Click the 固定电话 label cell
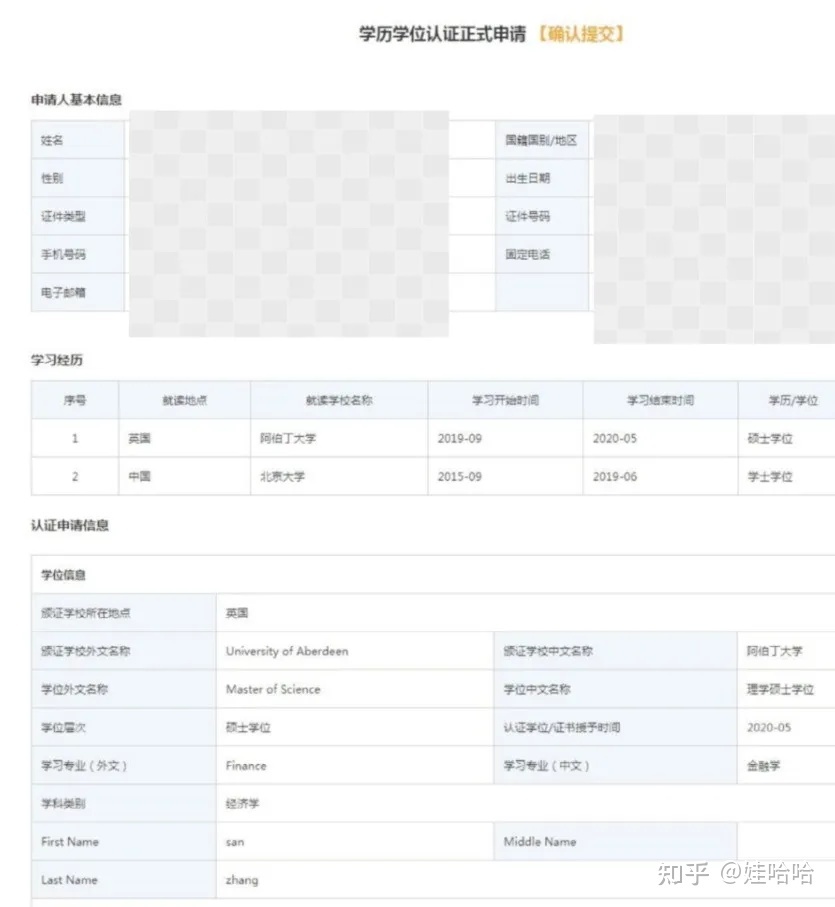This screenshot has width=835, height=907. pyautogui.click(x=542, y=255)
